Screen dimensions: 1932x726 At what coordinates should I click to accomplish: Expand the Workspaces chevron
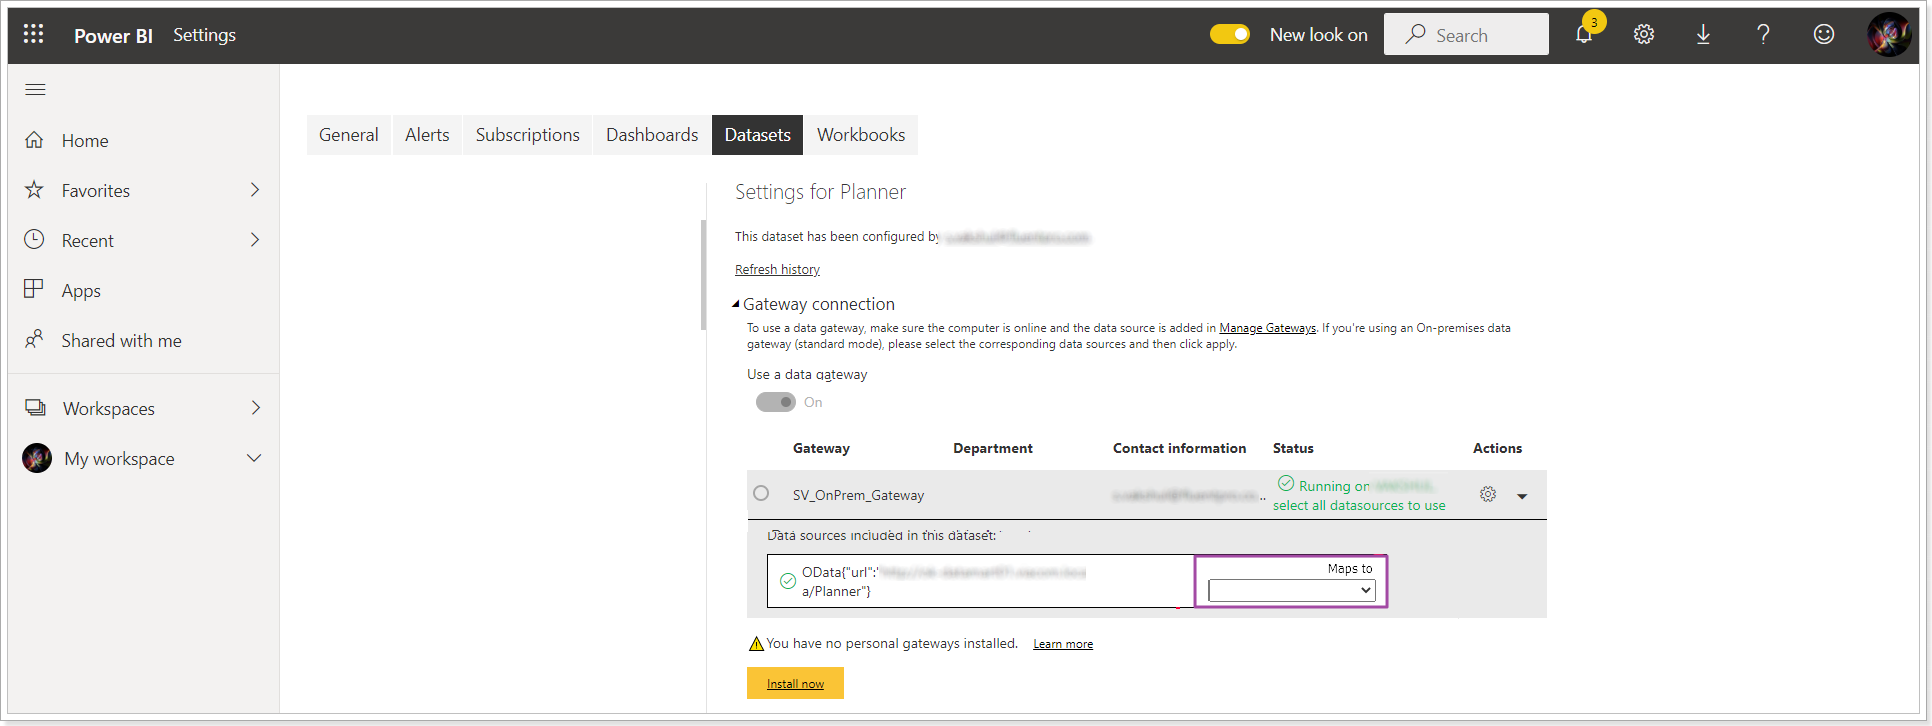(x=256, y=408)
